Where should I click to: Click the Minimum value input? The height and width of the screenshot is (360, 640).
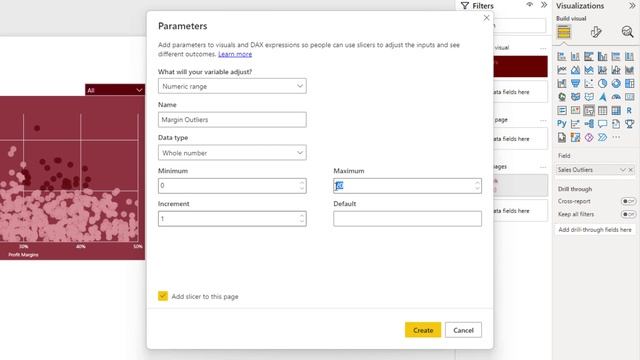pos(232,186)
